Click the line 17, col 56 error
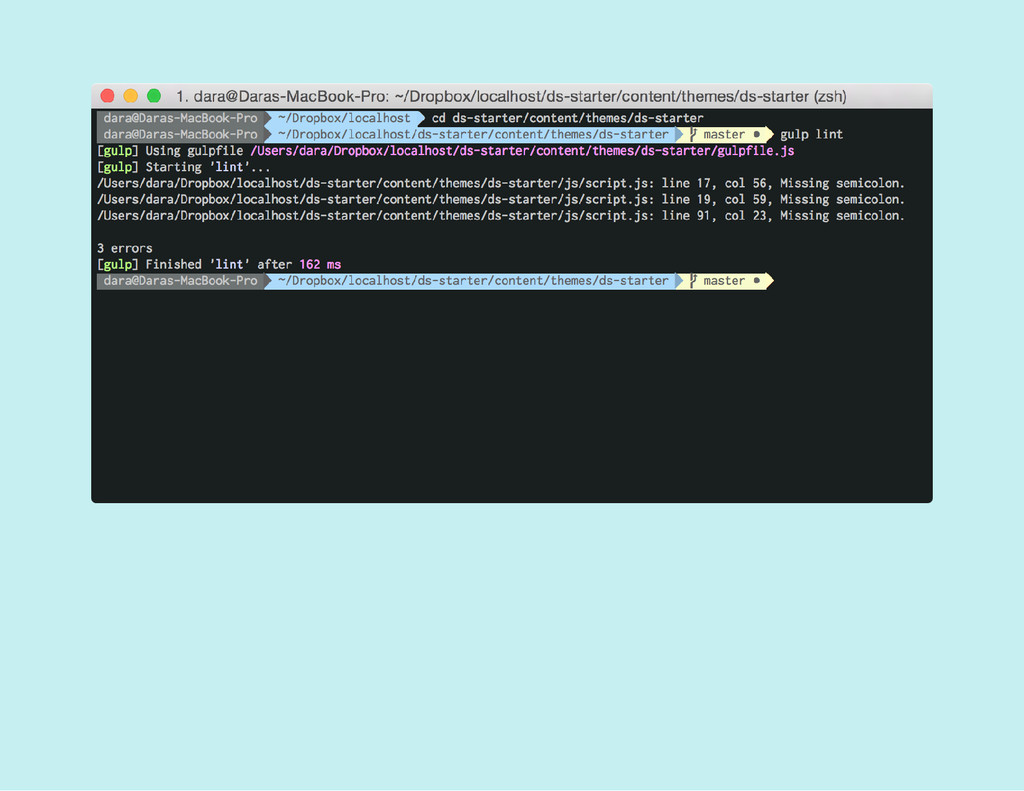This screenshot has width=1024, height=791. pos(501,184)
